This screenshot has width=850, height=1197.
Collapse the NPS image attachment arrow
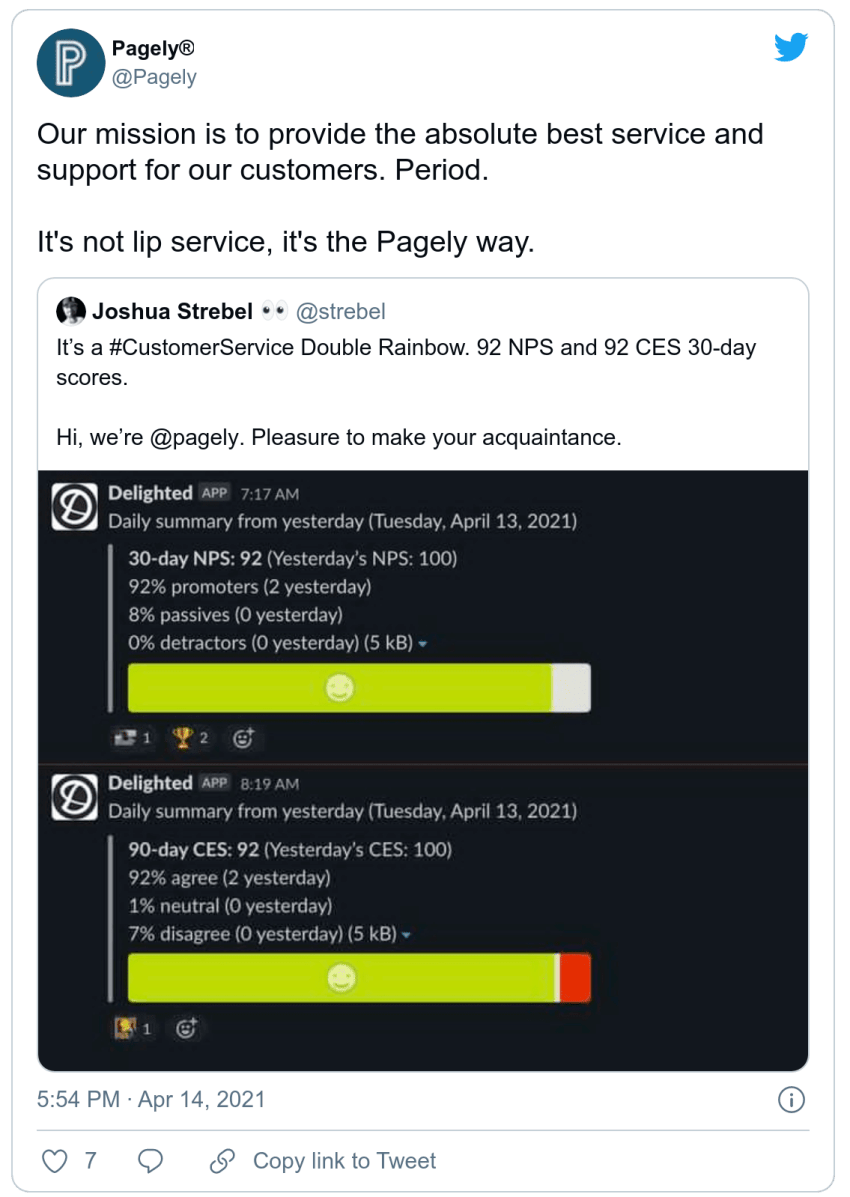pos(423,644)
